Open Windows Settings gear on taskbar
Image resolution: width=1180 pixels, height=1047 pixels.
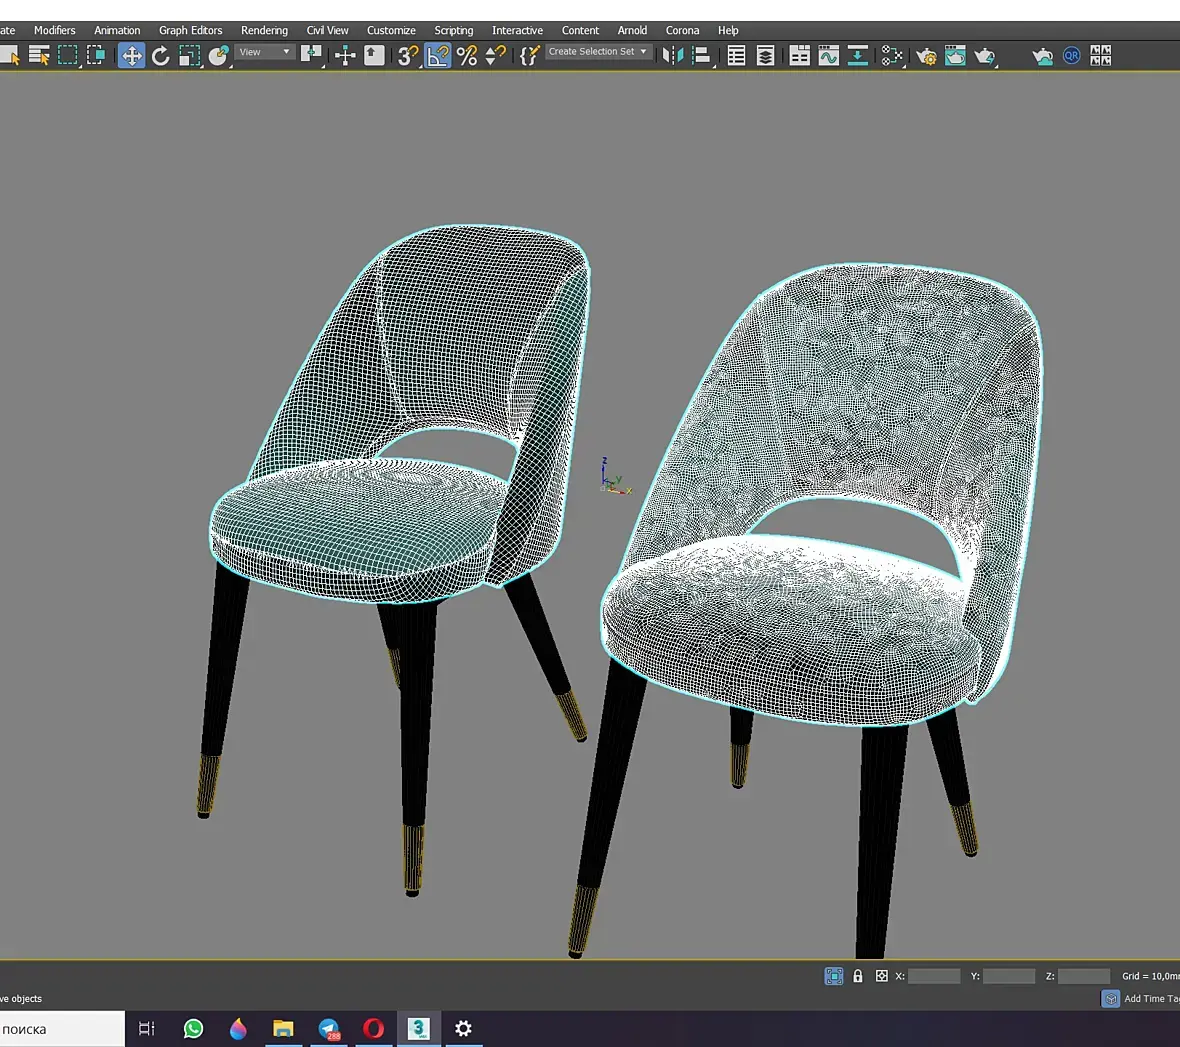tap(464, 1028)
